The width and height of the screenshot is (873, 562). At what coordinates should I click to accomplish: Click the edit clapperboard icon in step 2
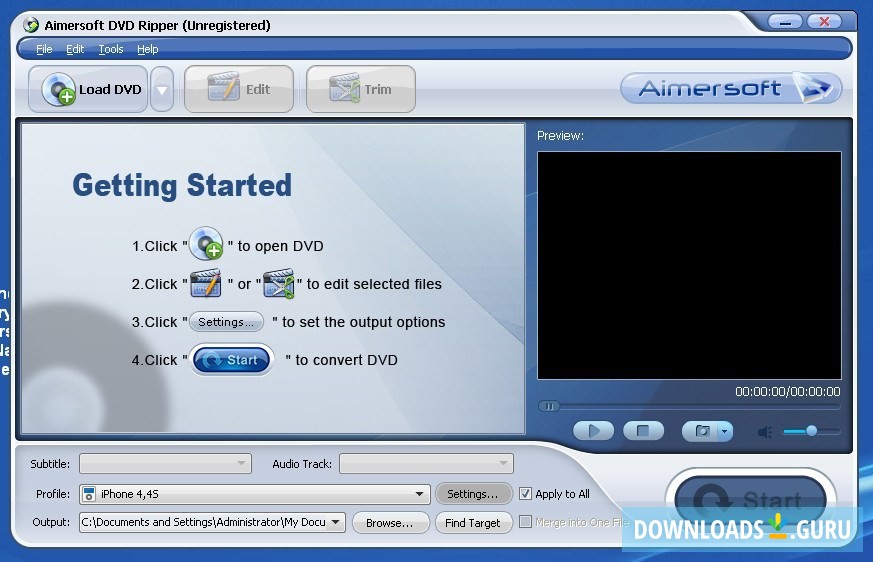tap(205, 284)
